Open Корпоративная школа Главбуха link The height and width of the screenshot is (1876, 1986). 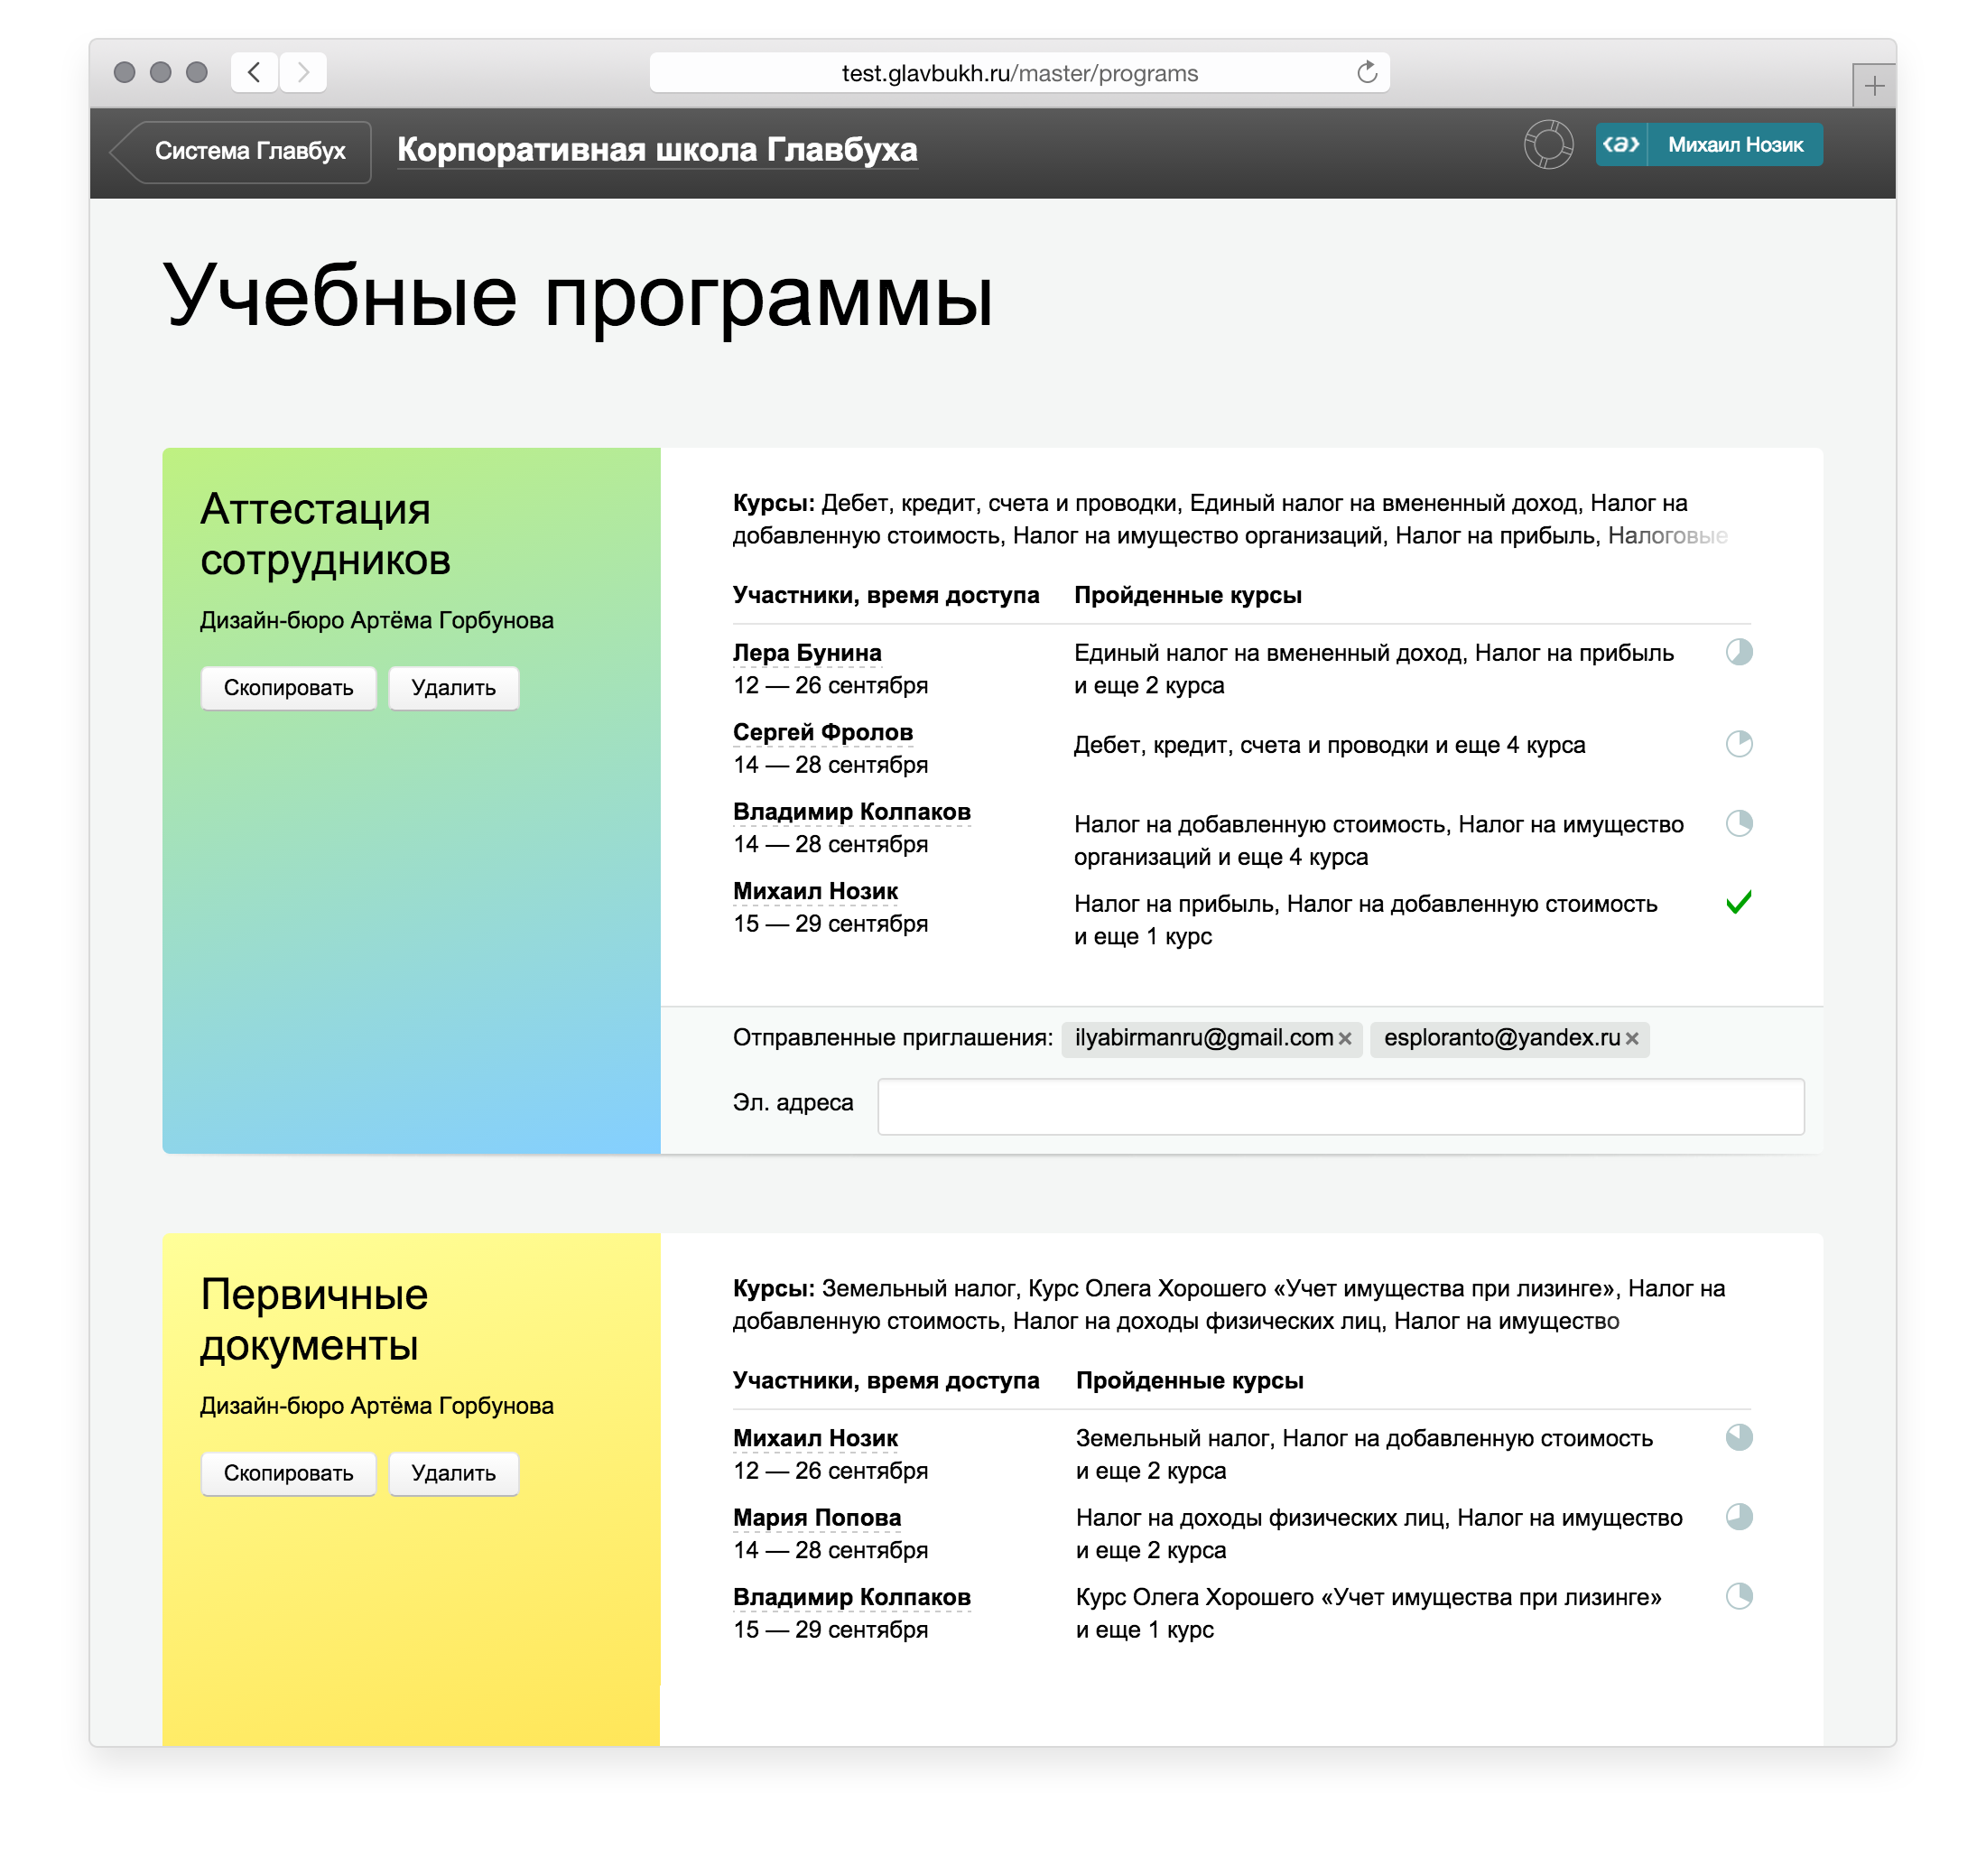pyautogui.click(x=657, y=150)
